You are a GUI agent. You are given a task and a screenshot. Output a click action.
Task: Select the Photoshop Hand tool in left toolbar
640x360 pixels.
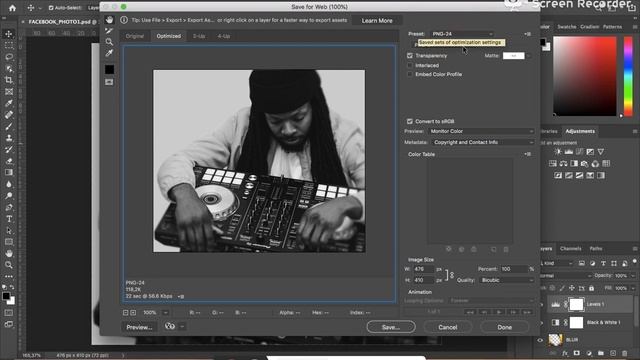pyautogui.click(x=9, y=253)
